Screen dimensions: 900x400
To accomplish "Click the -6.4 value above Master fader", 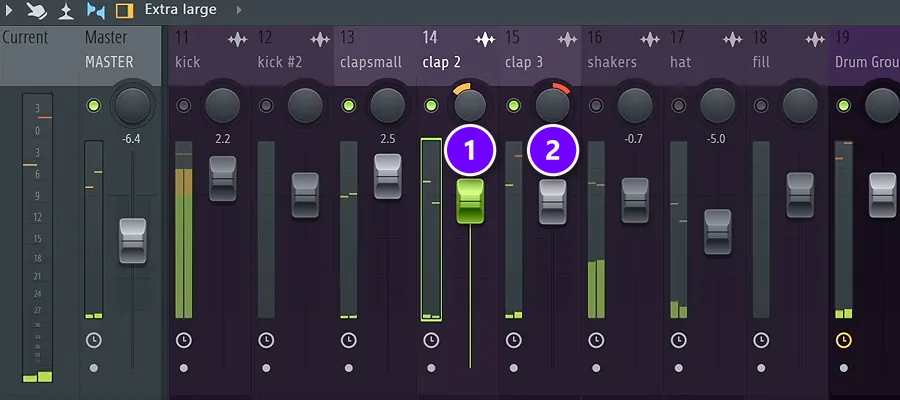I will [131, 139].
